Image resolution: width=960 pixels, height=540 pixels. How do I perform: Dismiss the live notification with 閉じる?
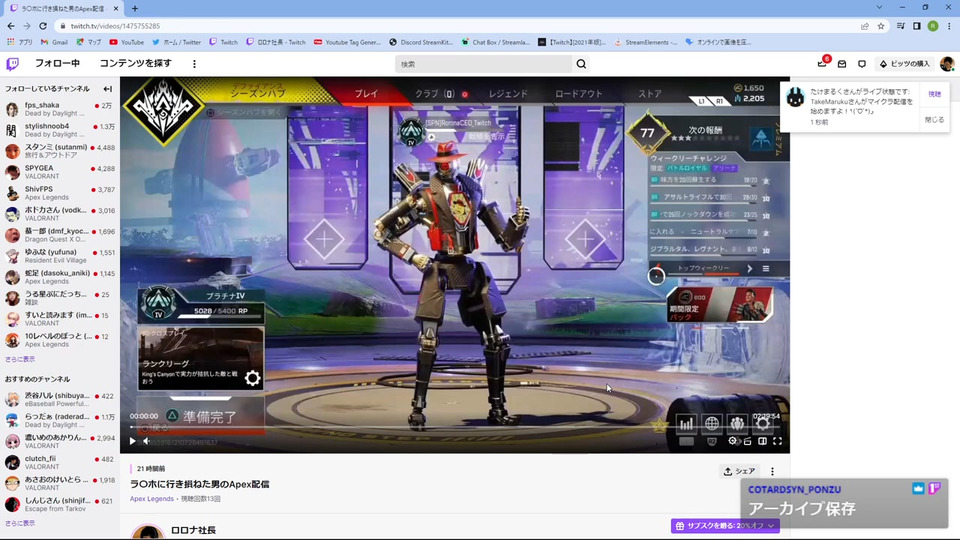click(x=934, y=119)
